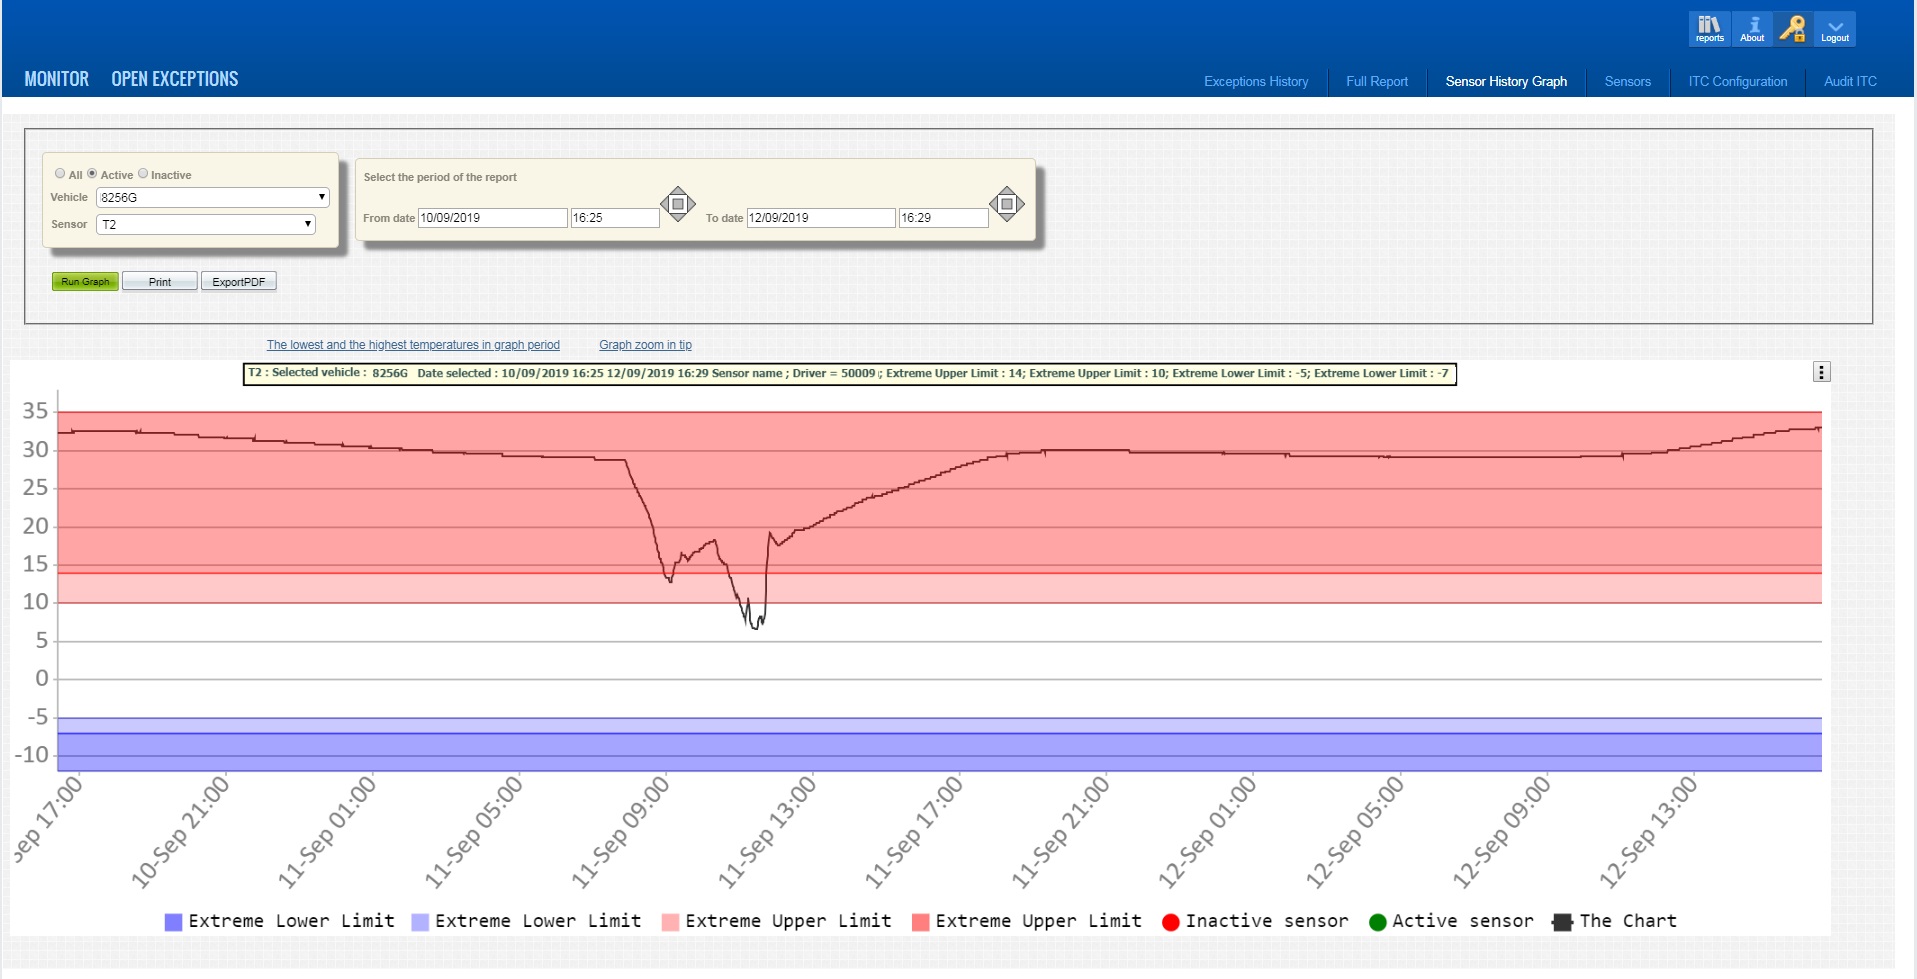Image resolution: width=1917 pixels, height=979 pixels.
Task: Click the 35 y-axis value
Action: (x=36, y=411)
